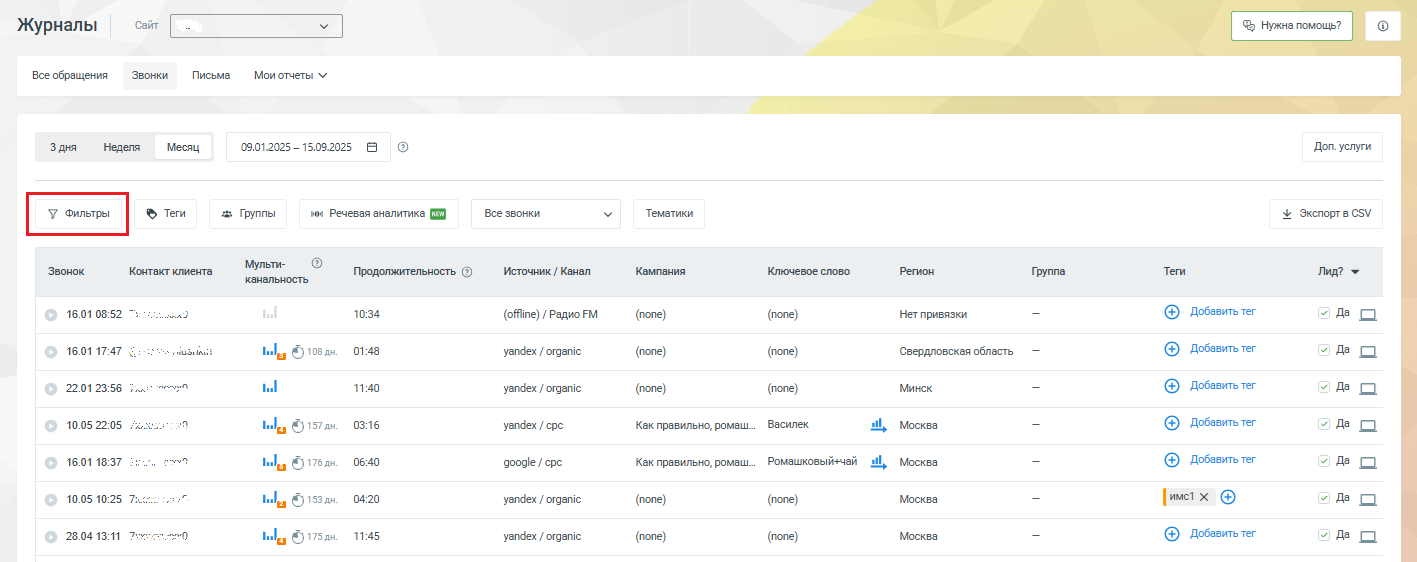
Task: Click the keyword stats icon next to Василек
Action: click(x=879, y=425)
